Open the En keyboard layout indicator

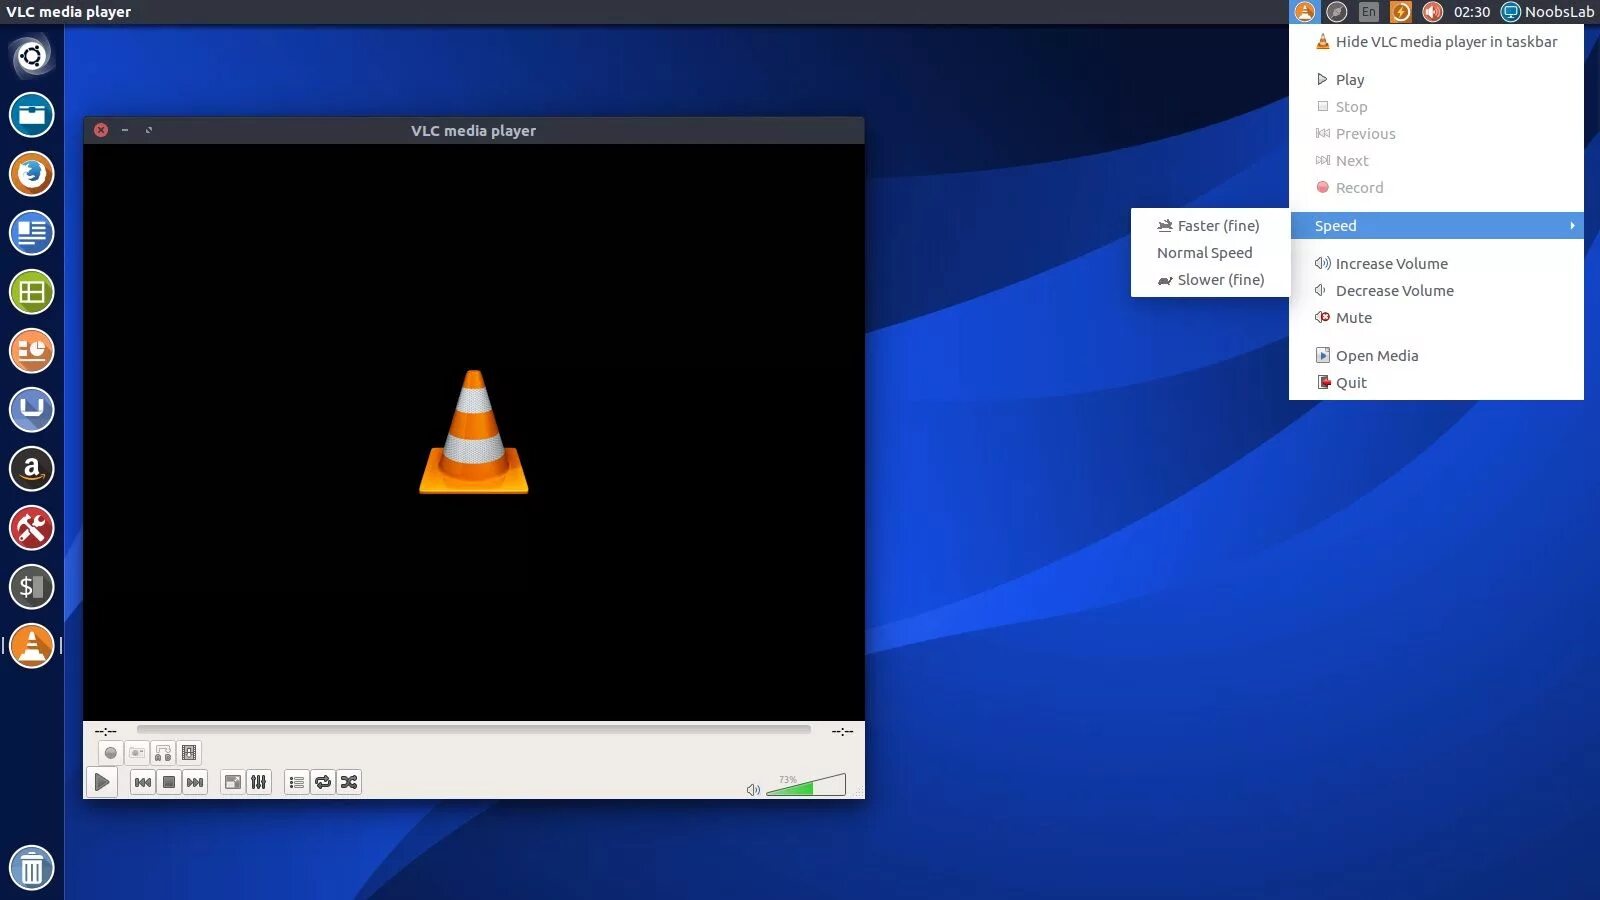pos(1369,12)
